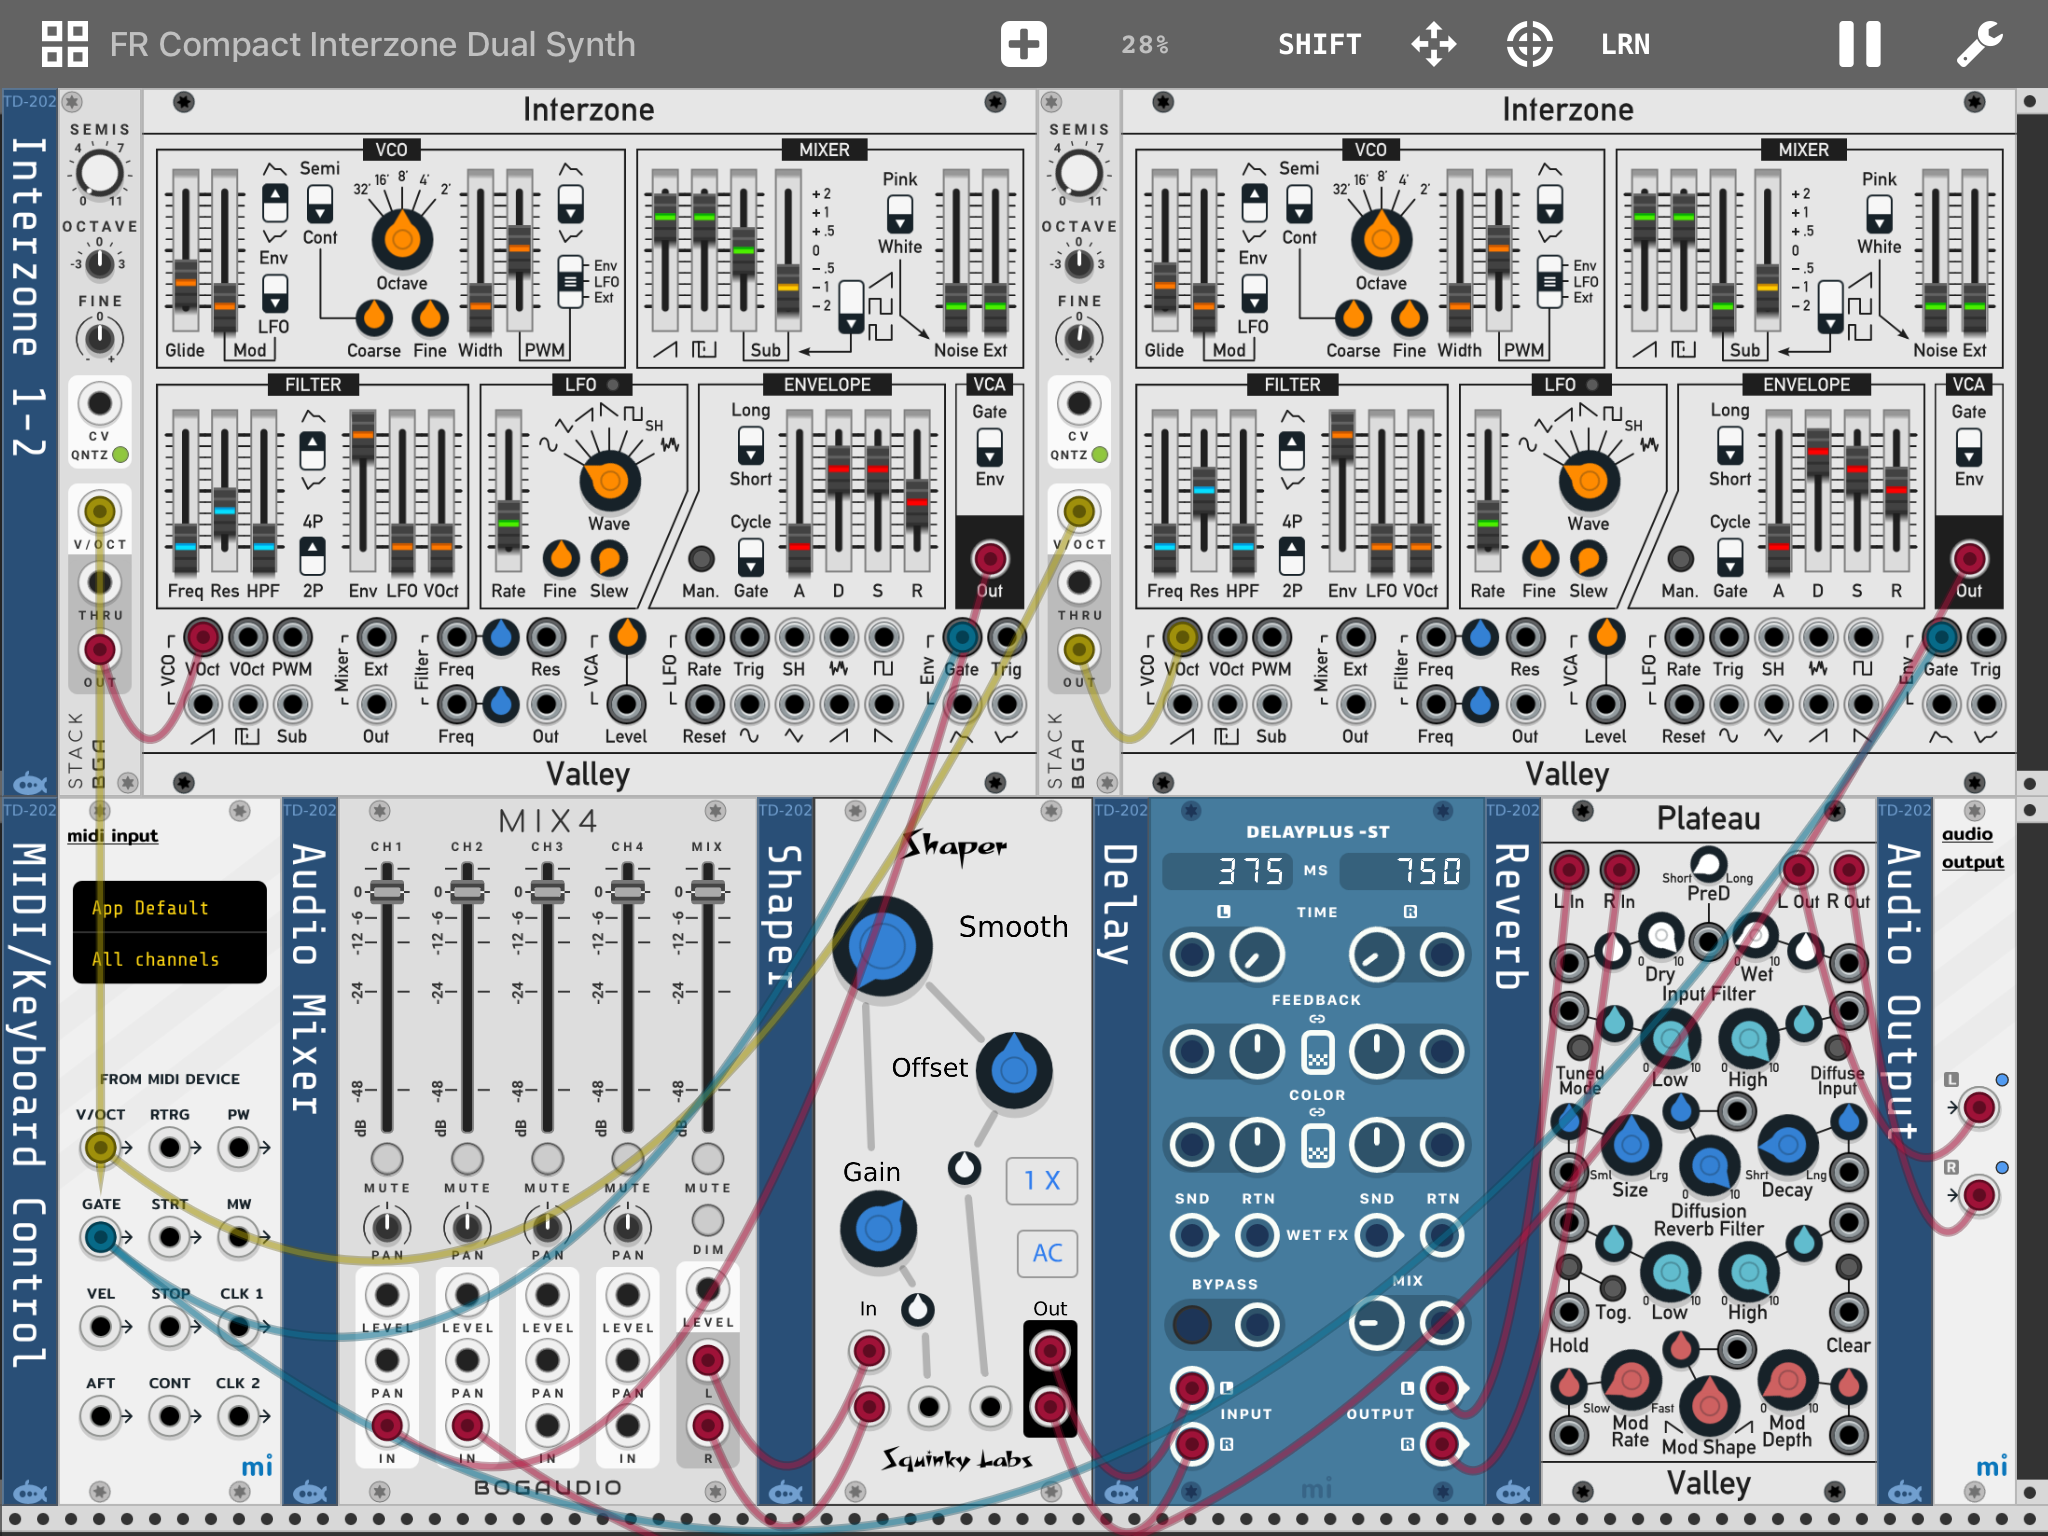The height and width of the screenshot is (1536, 2048).
Task: Click the left Interzone filter Freq slider
Action: pyautogui.click(x=185, y=545)
